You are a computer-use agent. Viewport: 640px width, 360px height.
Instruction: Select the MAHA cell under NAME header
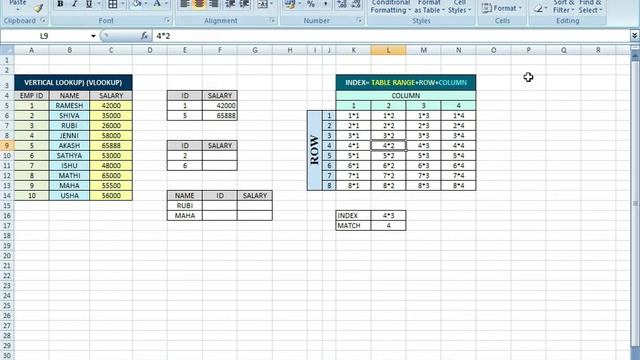pyautogui.click(x=184, y=216)
